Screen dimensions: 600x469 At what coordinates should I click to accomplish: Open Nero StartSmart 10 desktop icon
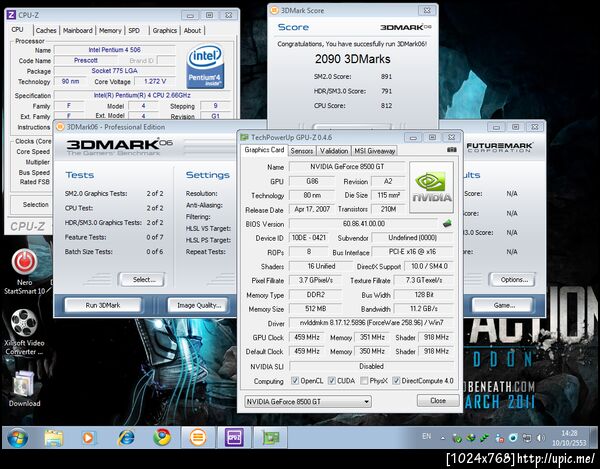click(x=24, y=272)
